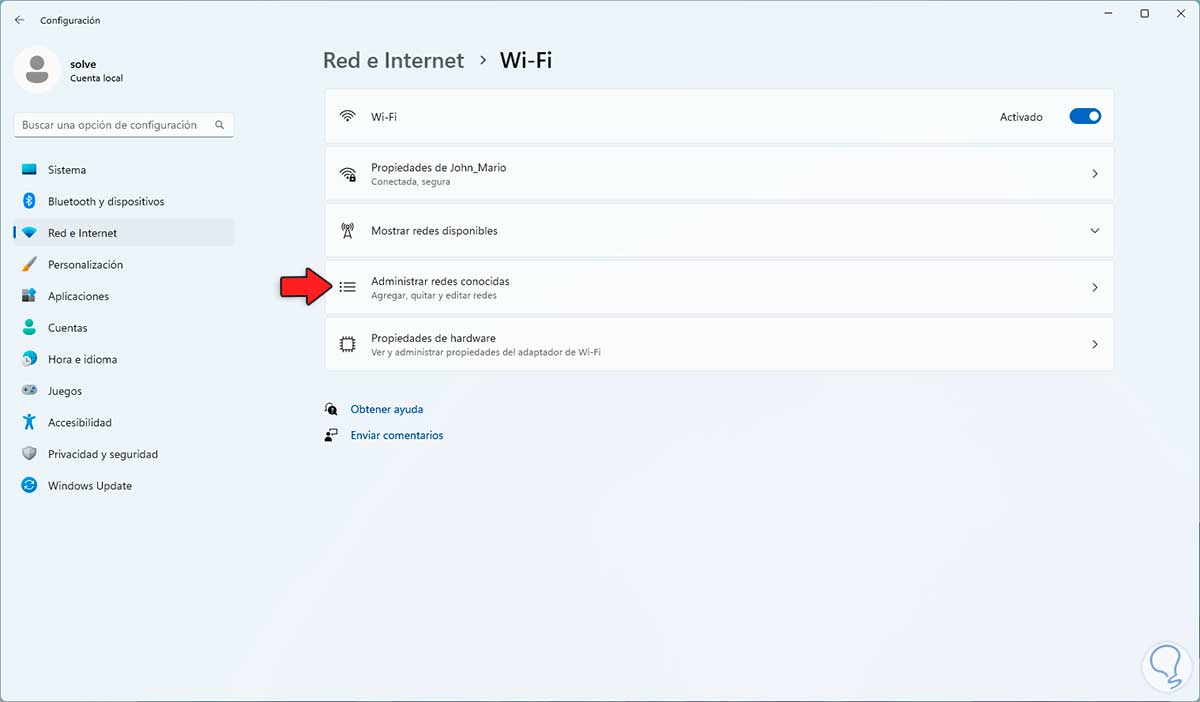The image size is (1200, 702).
Task: Click Agregar, quitar y editar redes text
Action: [433, 296]
